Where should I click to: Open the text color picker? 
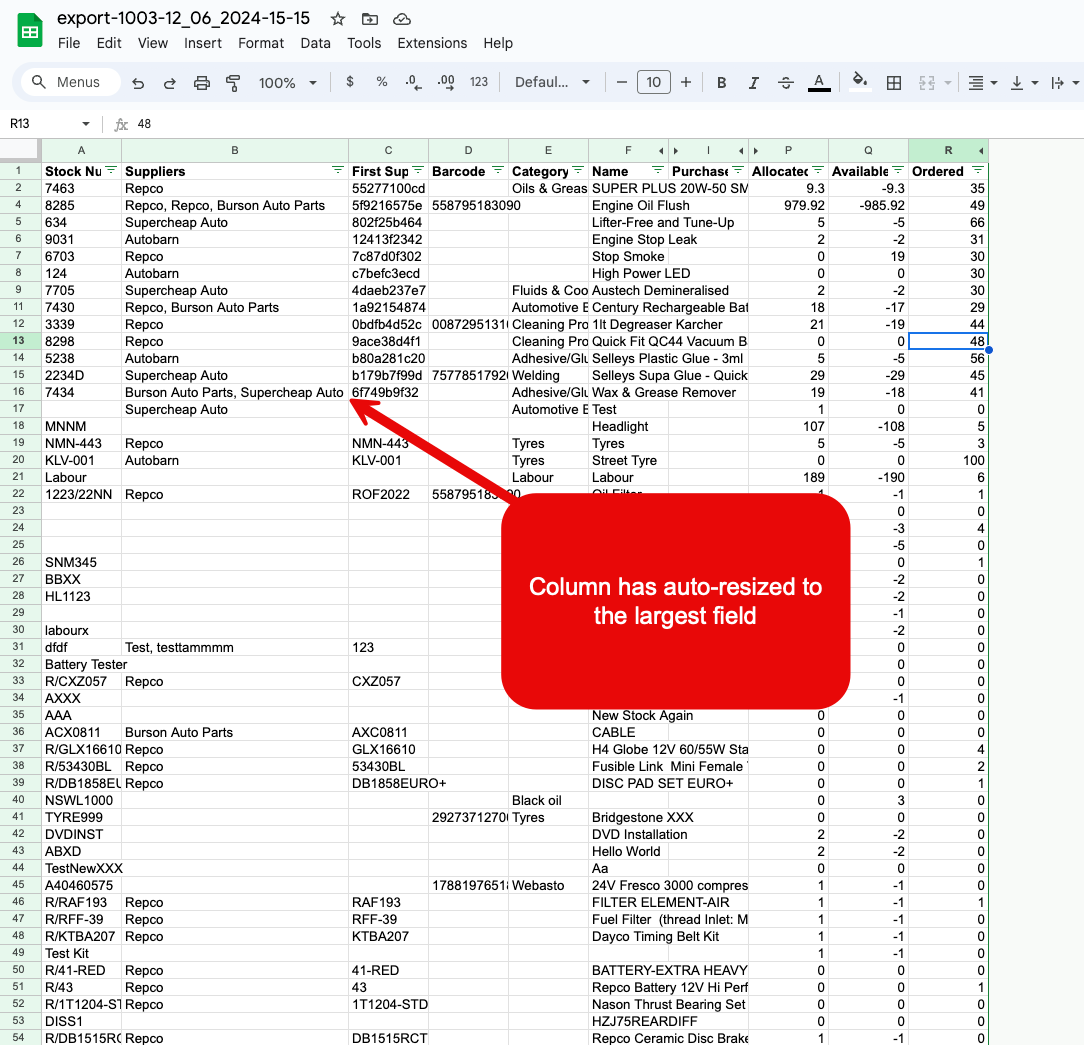[819, 83]
